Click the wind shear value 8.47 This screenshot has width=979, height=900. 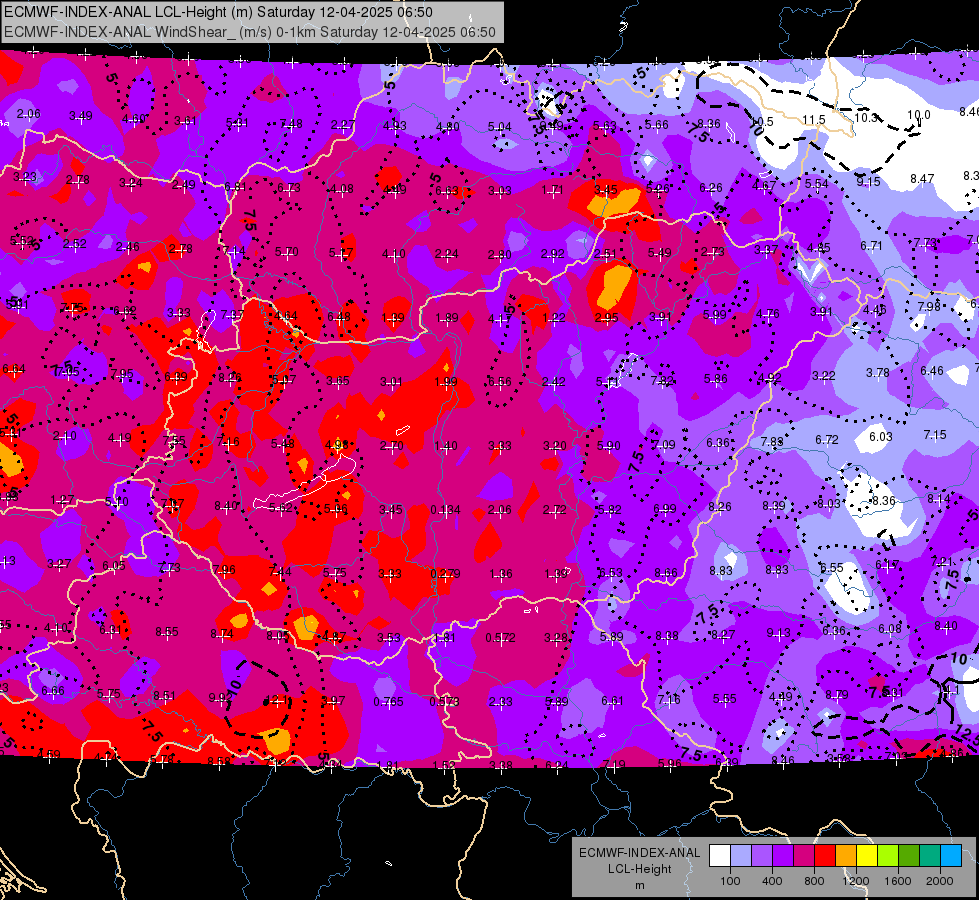tap(922, 179)
